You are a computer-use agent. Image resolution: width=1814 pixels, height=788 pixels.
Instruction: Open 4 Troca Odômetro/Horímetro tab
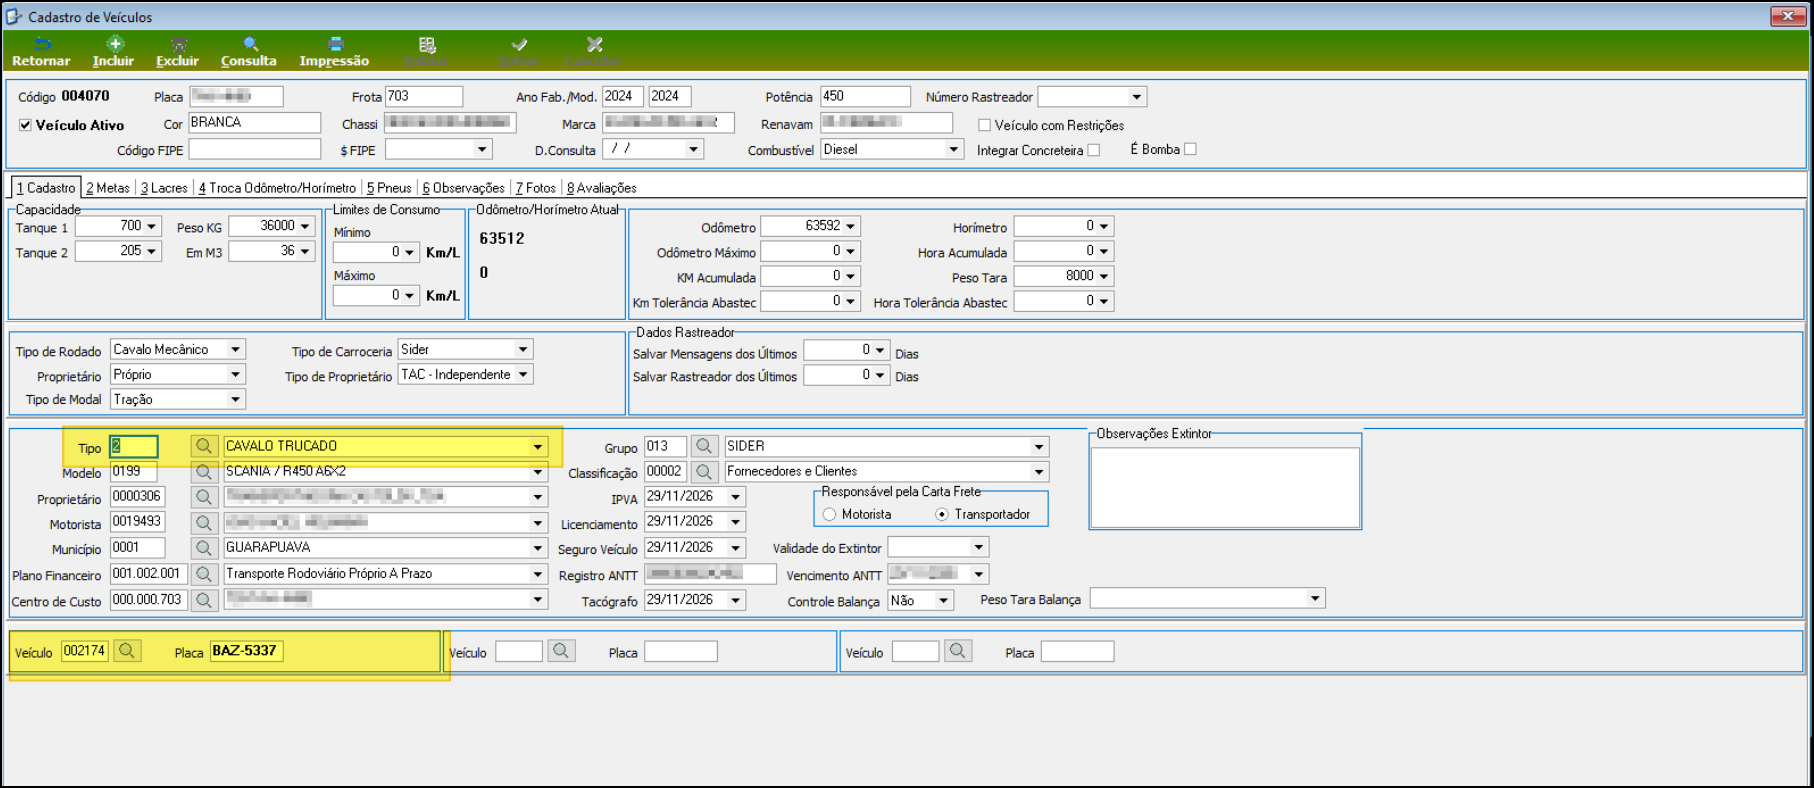pyautogui.click(x=277, y=188)
